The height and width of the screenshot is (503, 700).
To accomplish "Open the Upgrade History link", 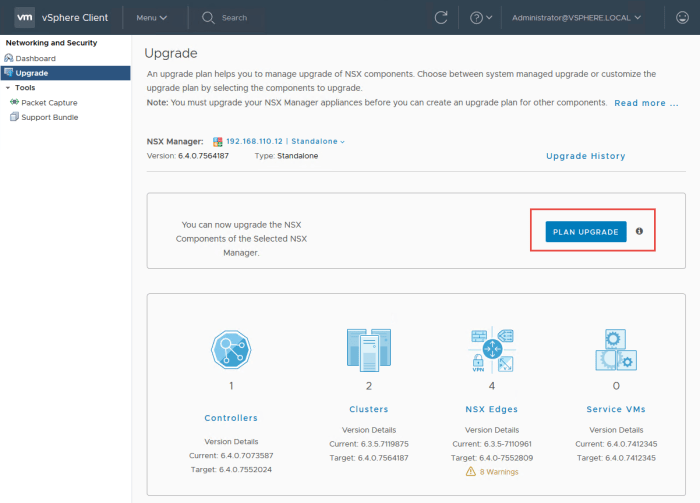I will [x=585, y=156].
